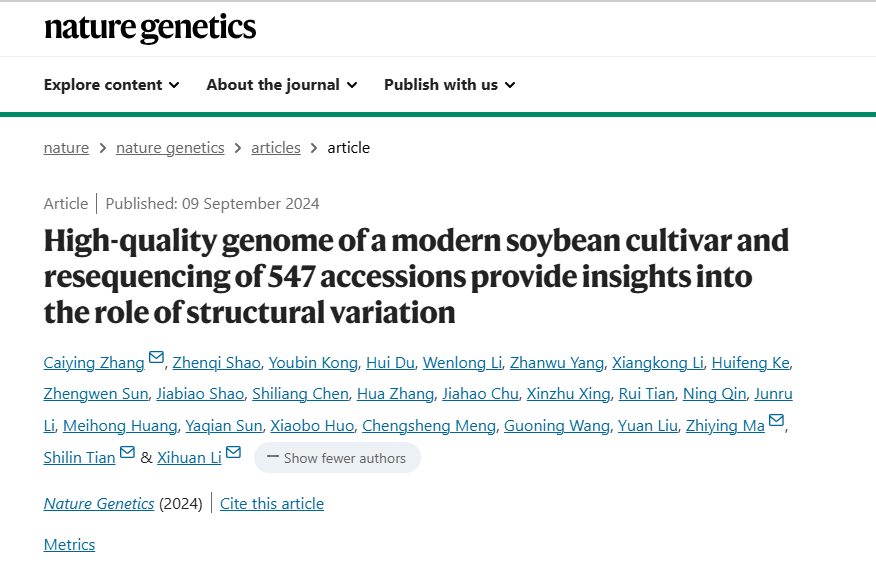Image resolution: width=876 pixels, height=587 pixels.
Task: Open nature genetics breadcrumb link
Action: click(x=170, y=148)
